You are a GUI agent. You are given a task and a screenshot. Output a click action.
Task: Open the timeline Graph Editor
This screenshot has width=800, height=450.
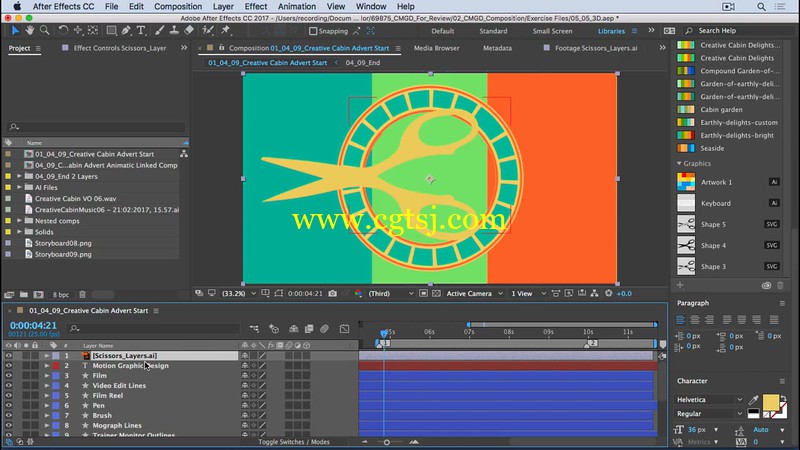344,329
